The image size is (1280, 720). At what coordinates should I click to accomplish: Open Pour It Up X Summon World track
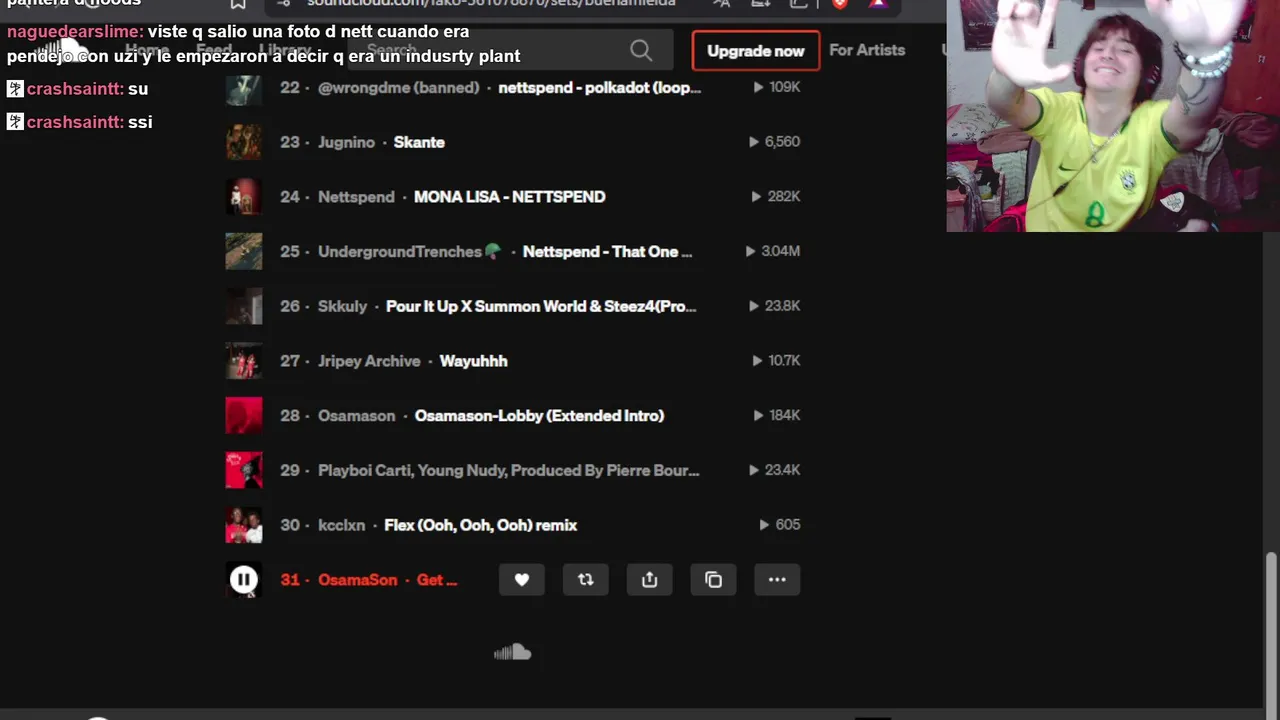click(541, 306)
